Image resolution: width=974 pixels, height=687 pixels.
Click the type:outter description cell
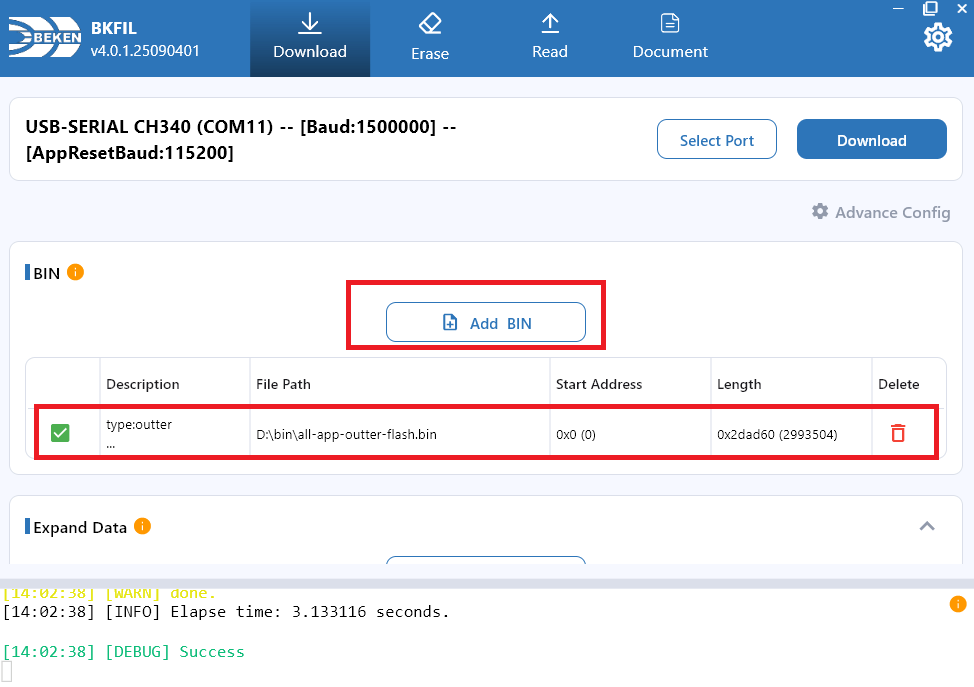[139, 425]
